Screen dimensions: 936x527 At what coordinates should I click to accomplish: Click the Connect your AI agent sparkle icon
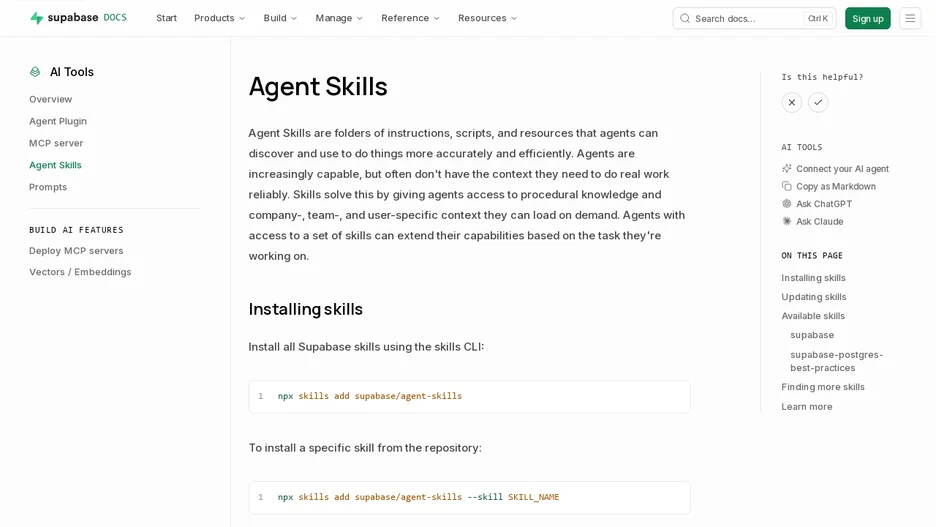coord(787,168)
